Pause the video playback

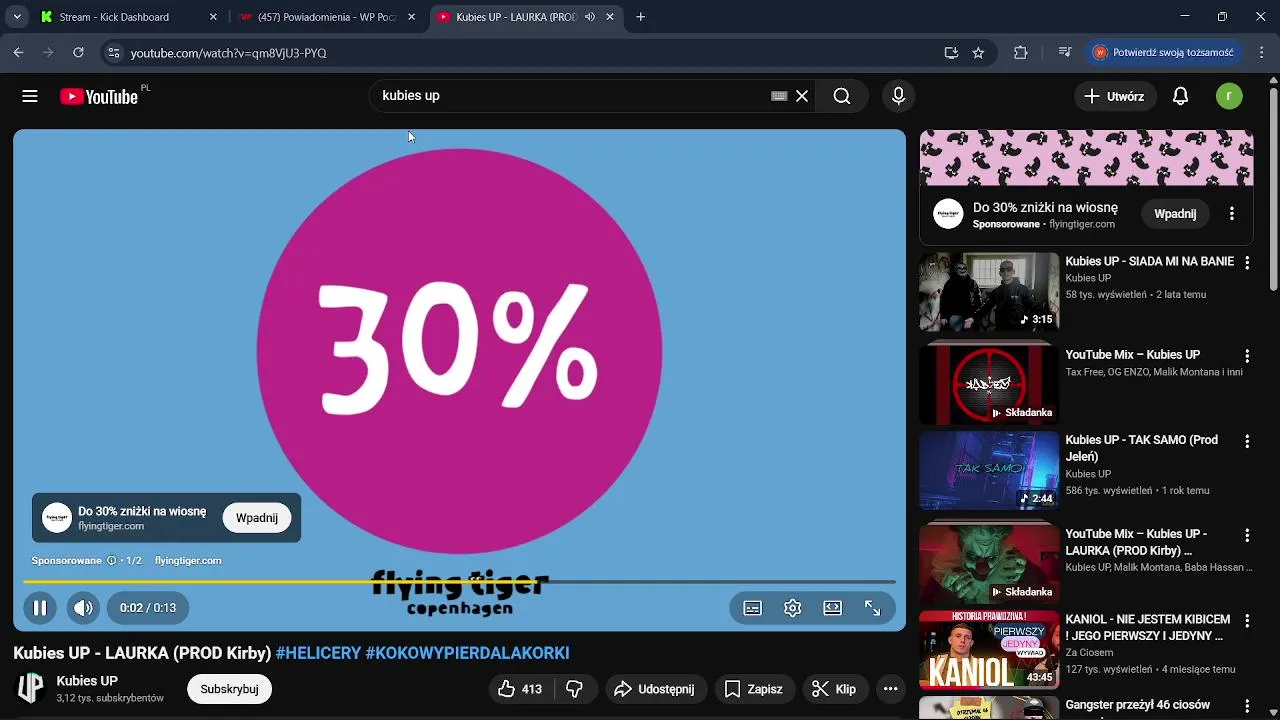click(x=40, y=607)
